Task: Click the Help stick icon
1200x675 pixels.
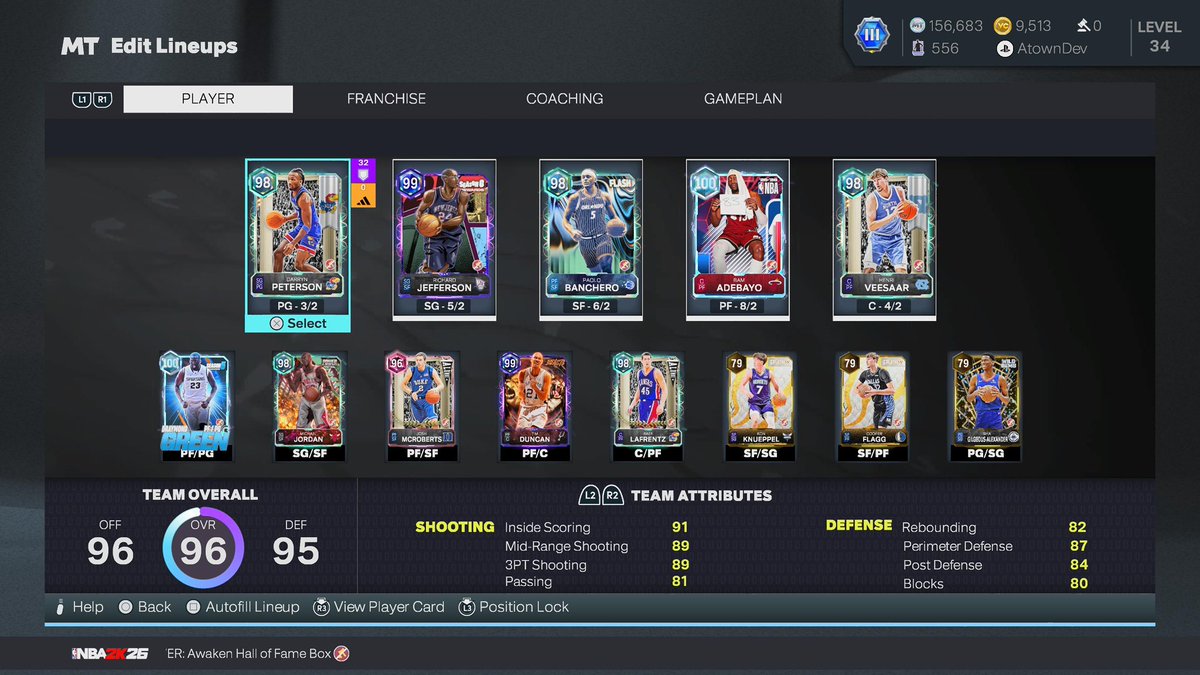Action: coord(60,607)
